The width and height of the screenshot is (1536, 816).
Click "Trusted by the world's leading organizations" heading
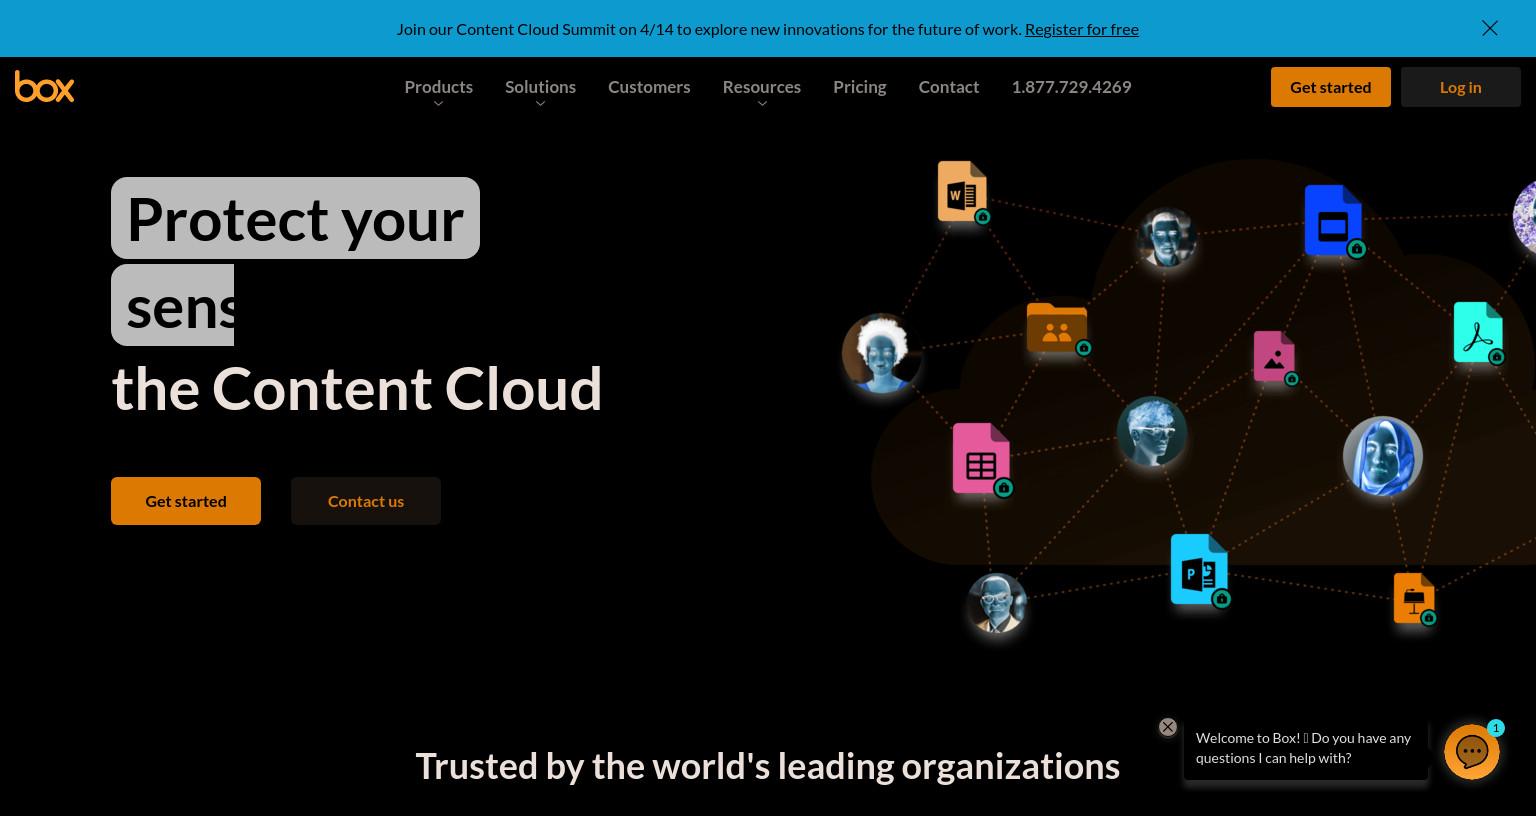768,766
